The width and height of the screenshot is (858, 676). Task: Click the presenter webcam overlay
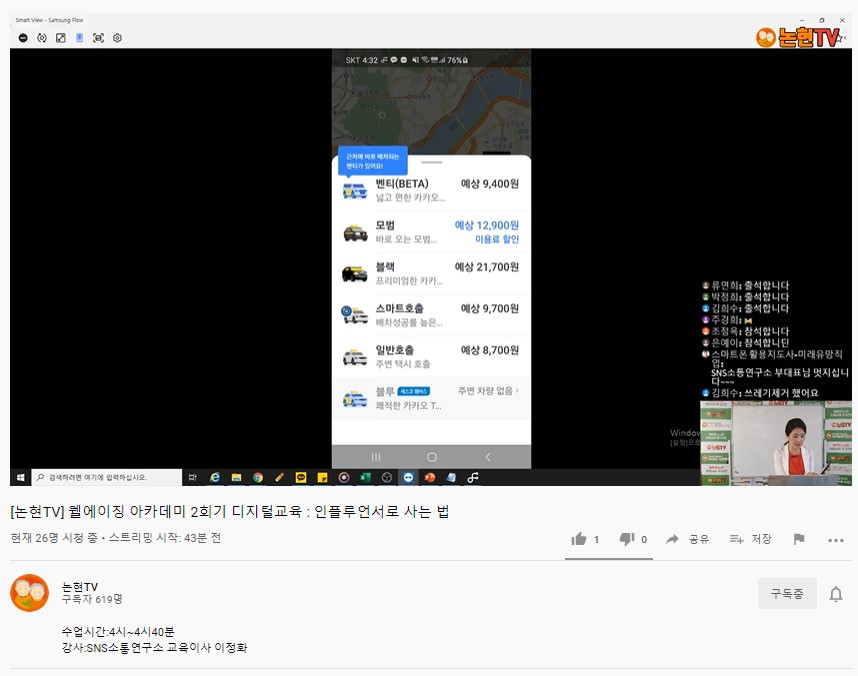coord(776,443)
